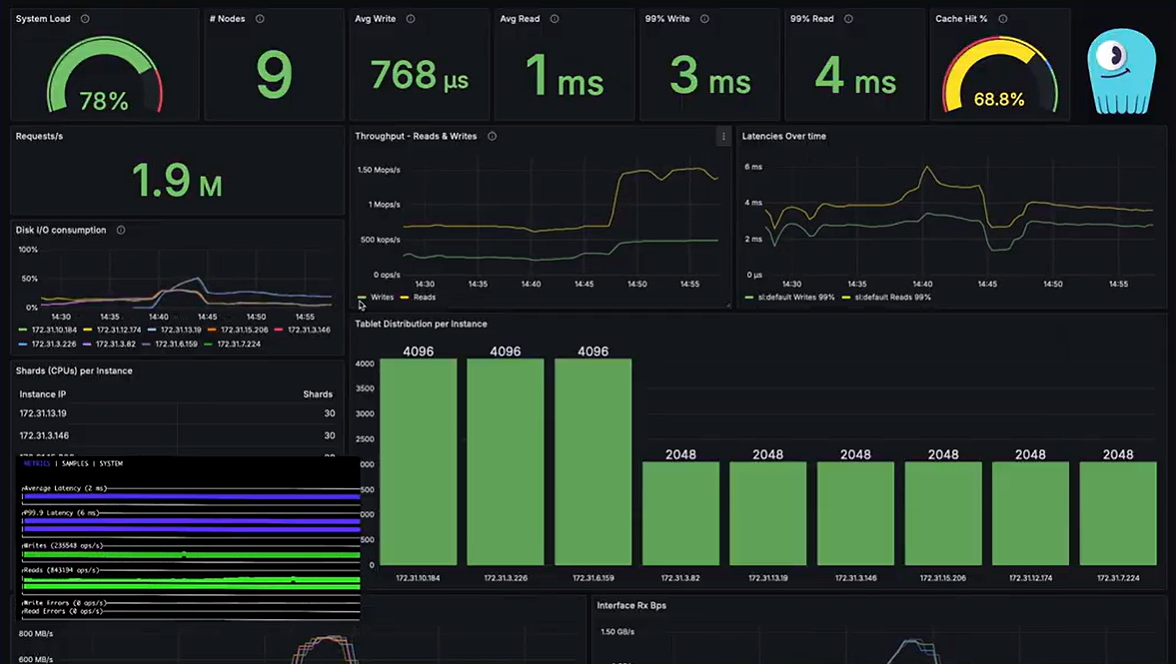Open Tablet Distribution per Instance title menu
The image size is (1176, 664).
(x=421, y=324)
